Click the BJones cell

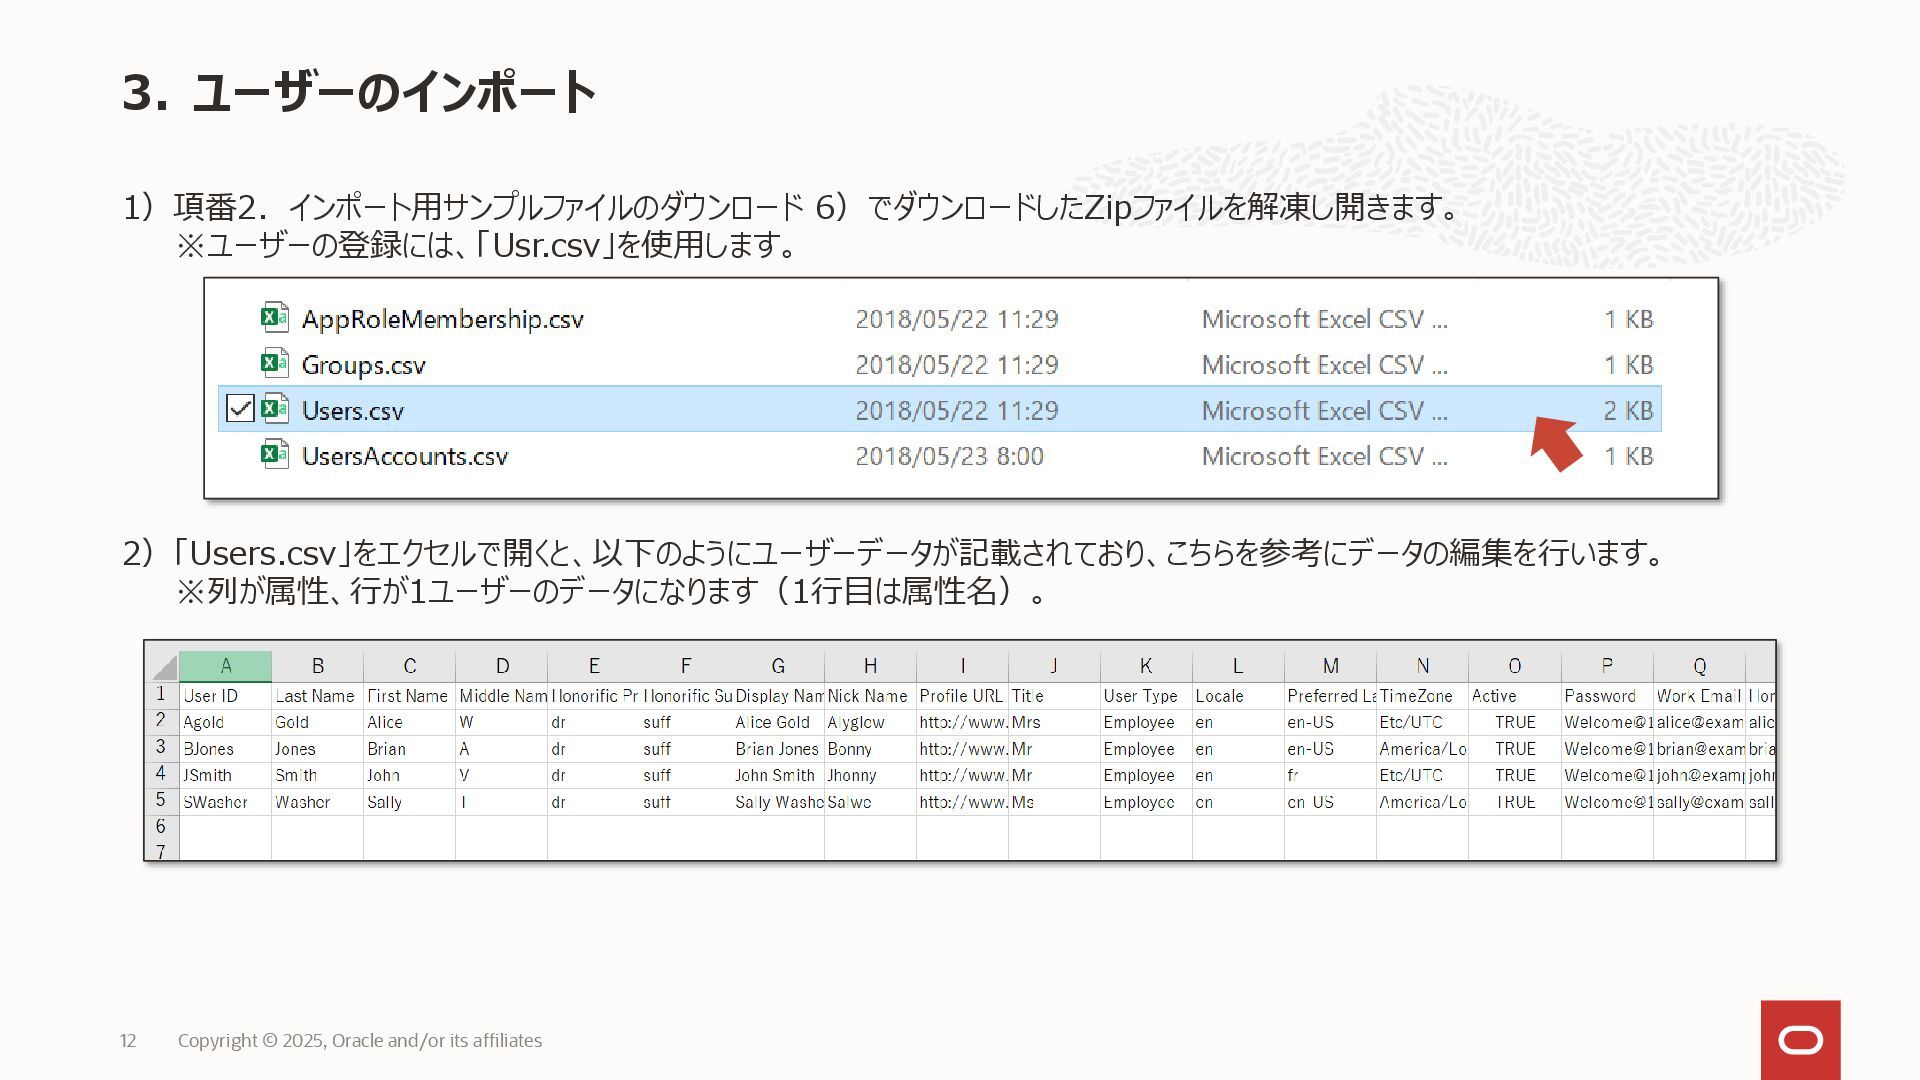pyautogui.click(x=225, y=749)
